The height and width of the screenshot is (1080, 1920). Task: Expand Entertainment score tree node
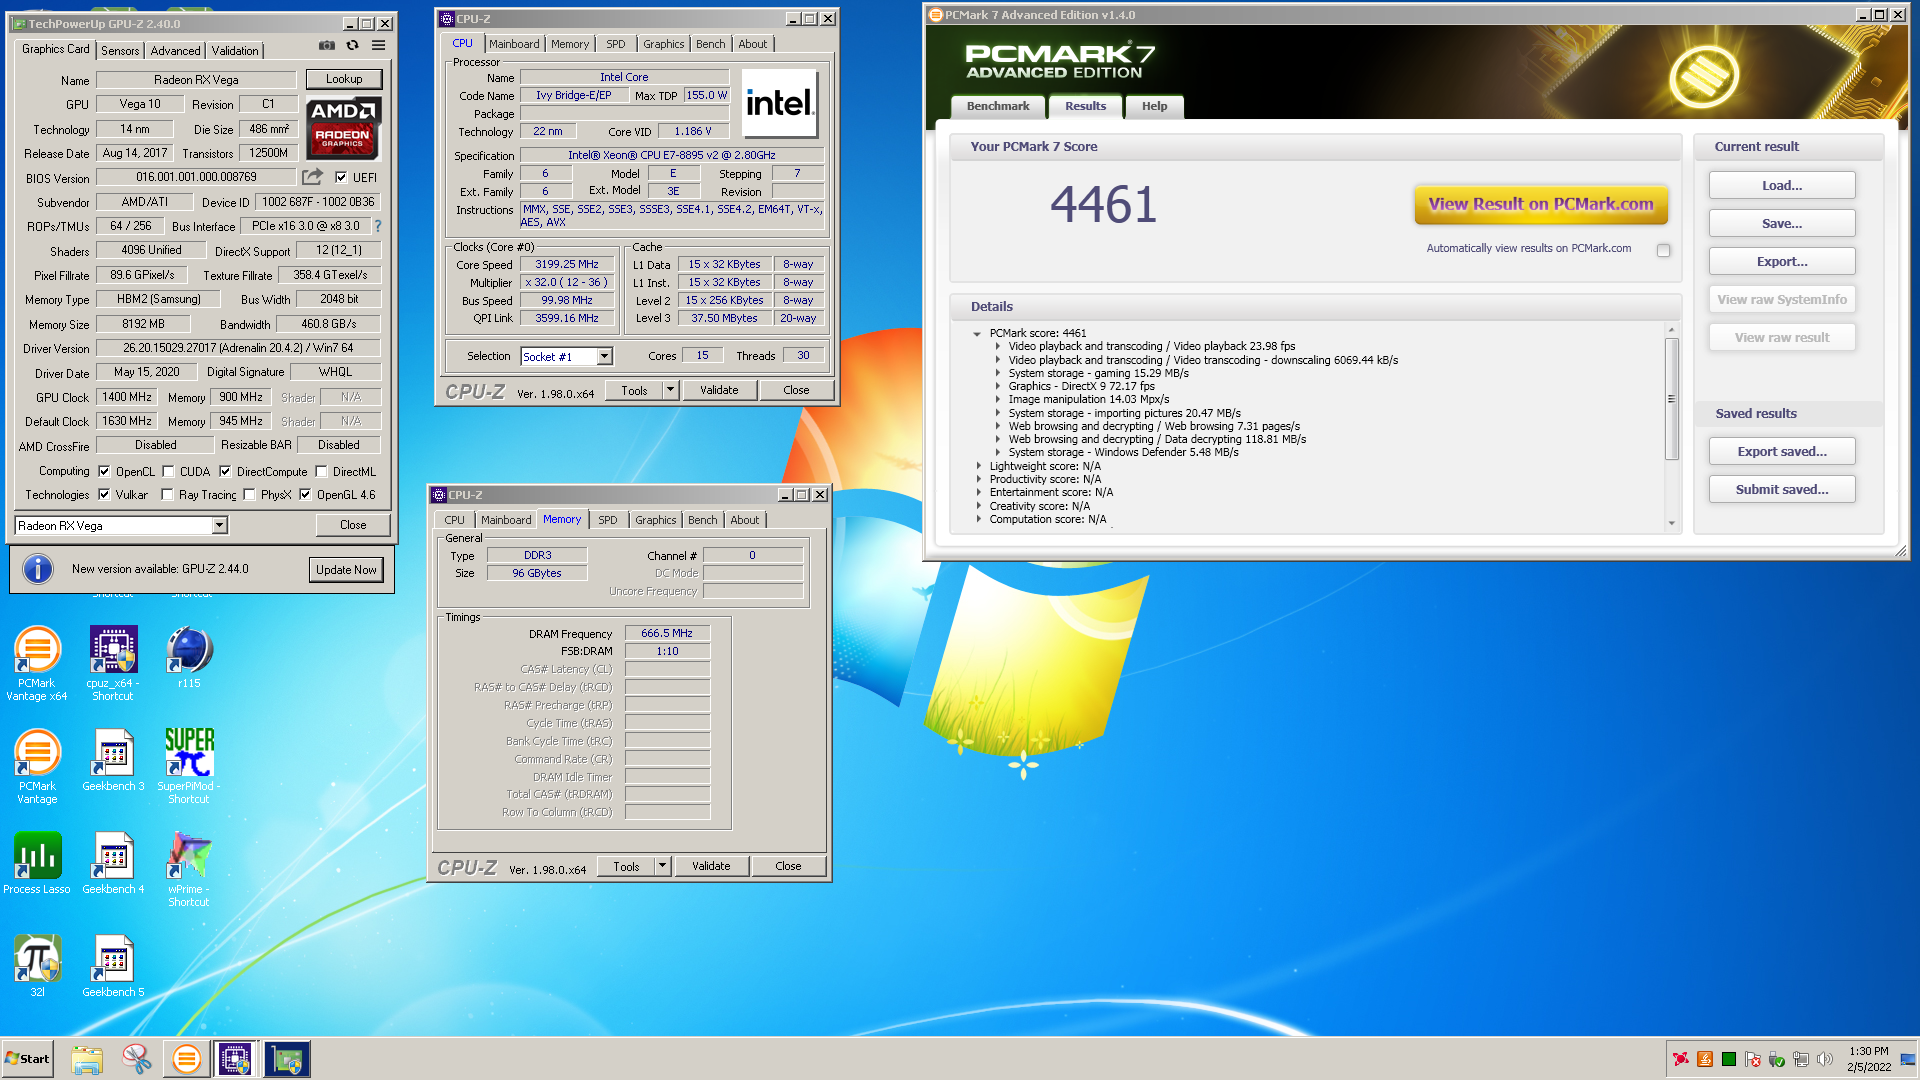point(978,493)
